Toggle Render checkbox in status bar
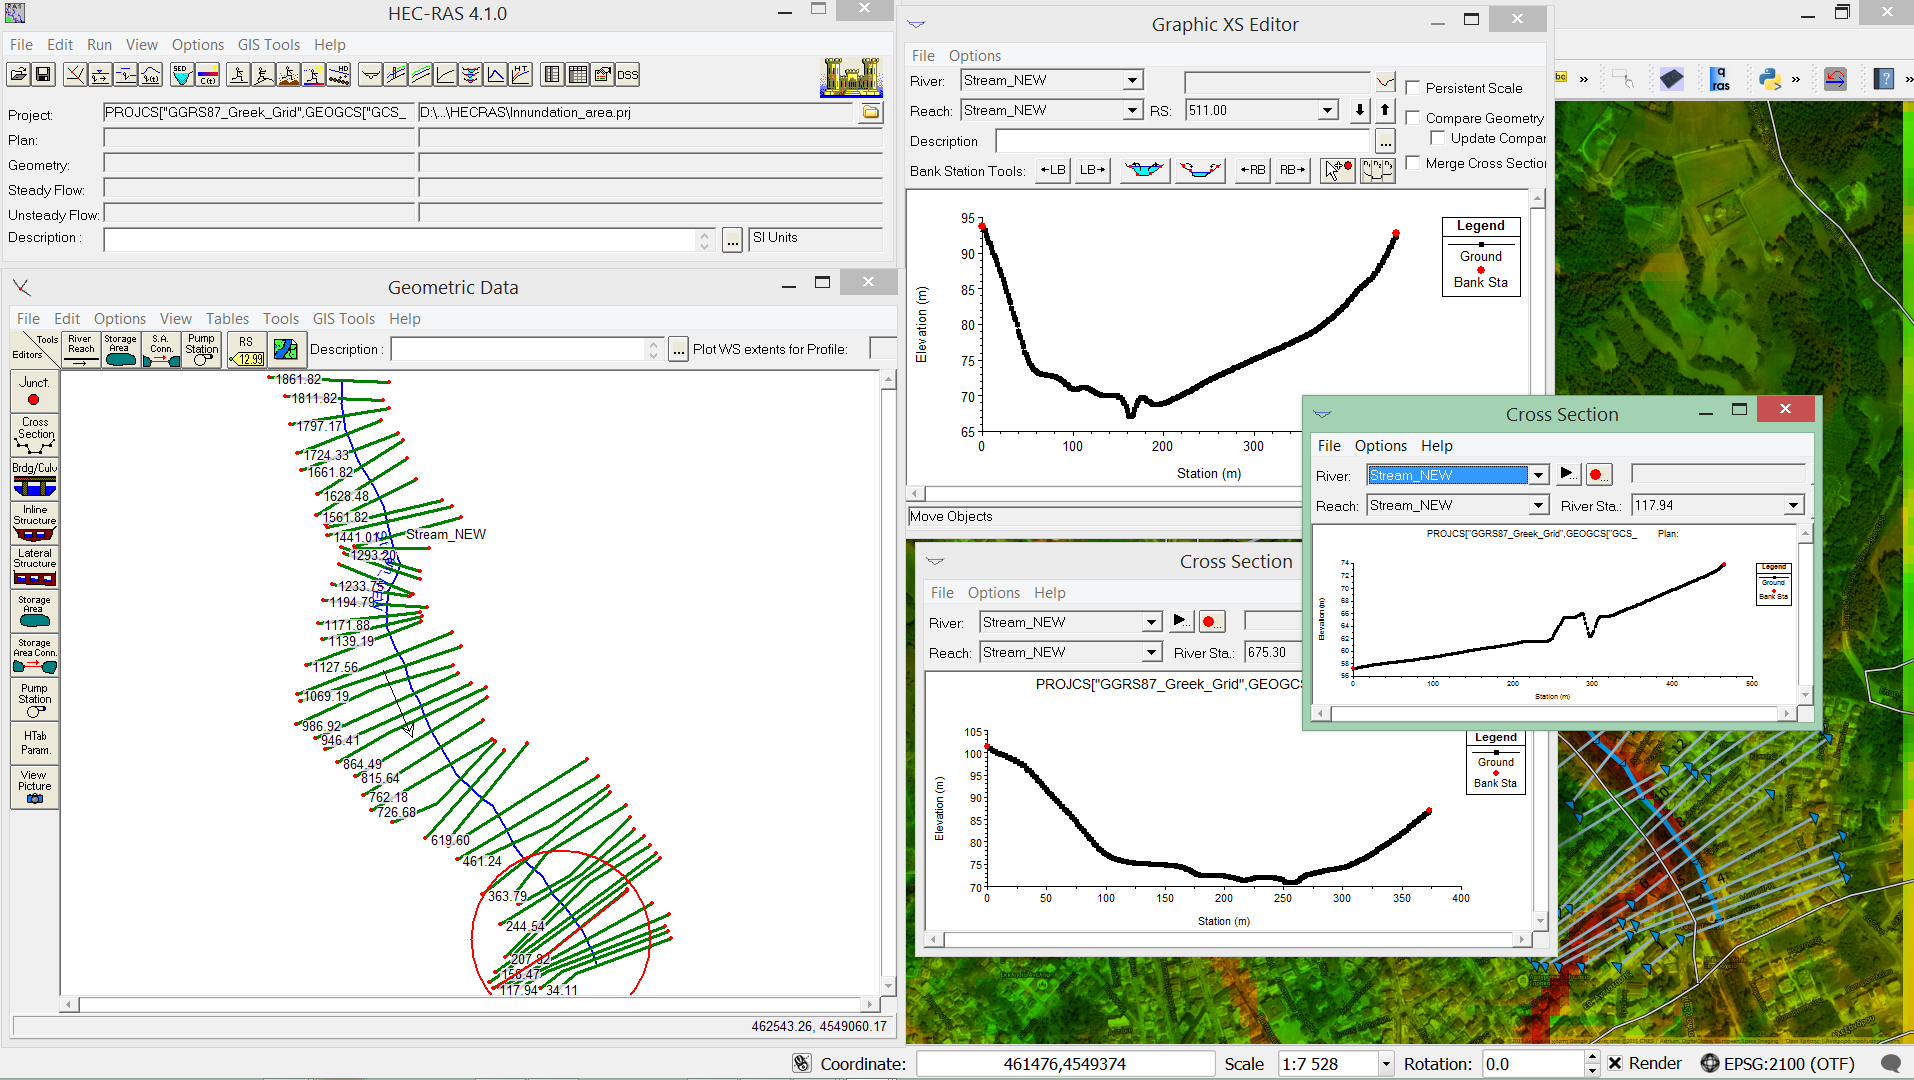This screenshot has height=1080, width=1914. [x=1614, y=1063]
